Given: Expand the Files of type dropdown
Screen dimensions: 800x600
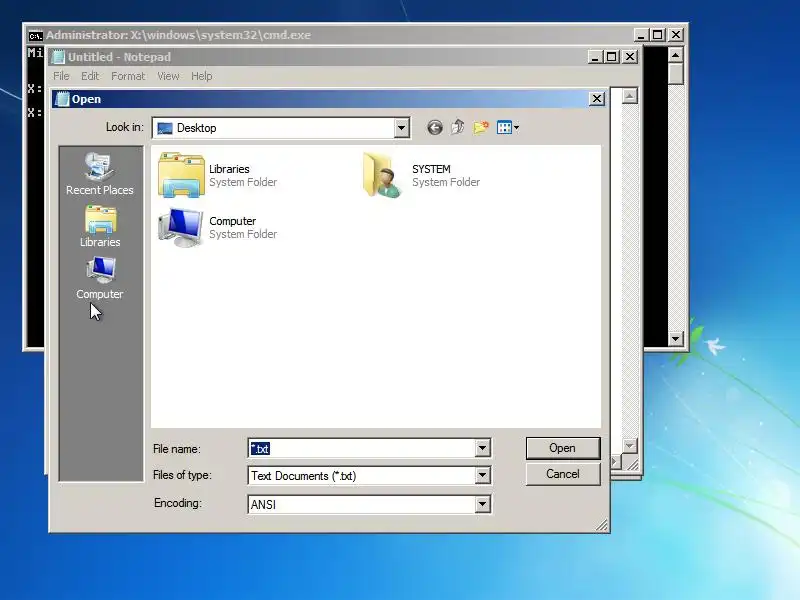Looking at the screenshot, I should click(482, 476).
